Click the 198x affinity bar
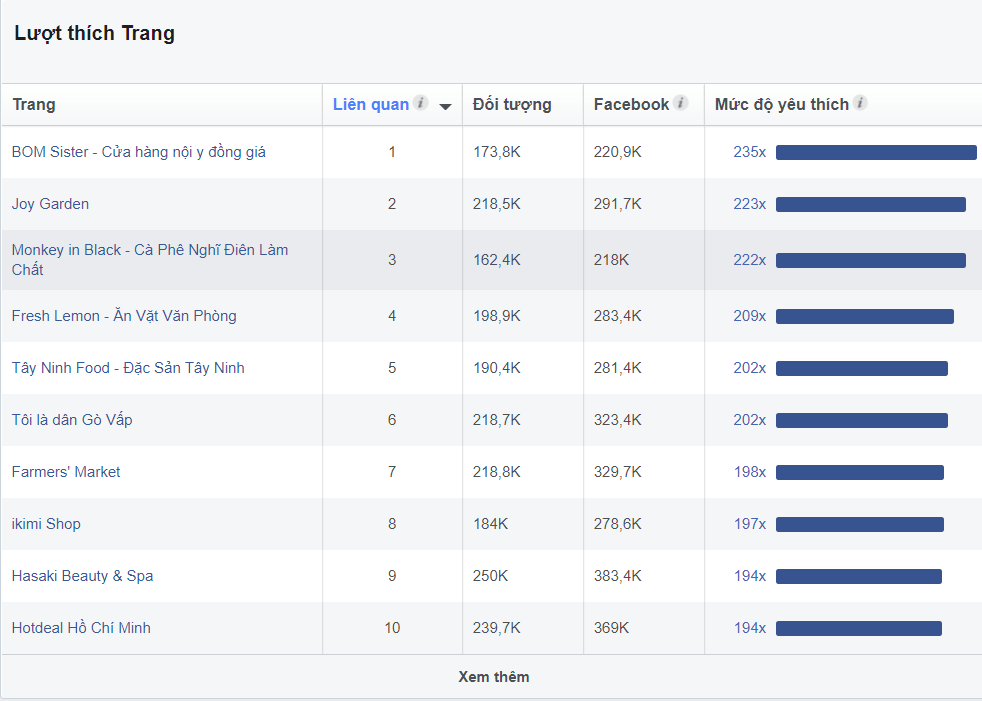The width and height of the screenshot is (982, 701). [860, 472]
